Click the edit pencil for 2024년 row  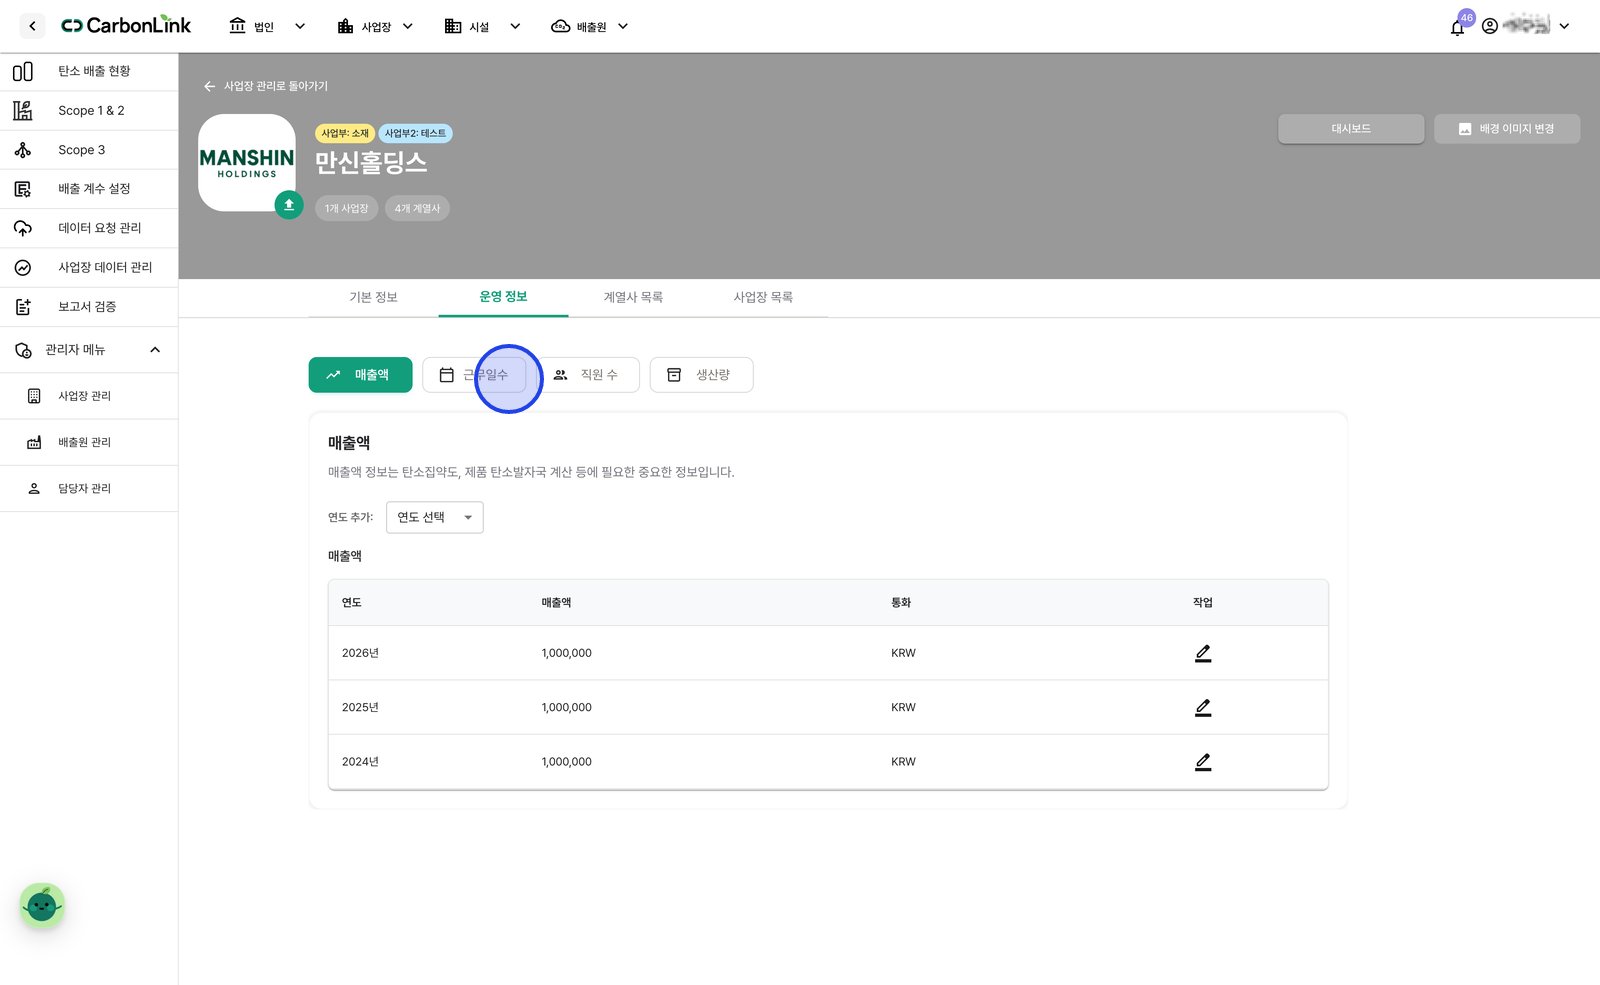pyautogui.click(x=1203, y=762)
